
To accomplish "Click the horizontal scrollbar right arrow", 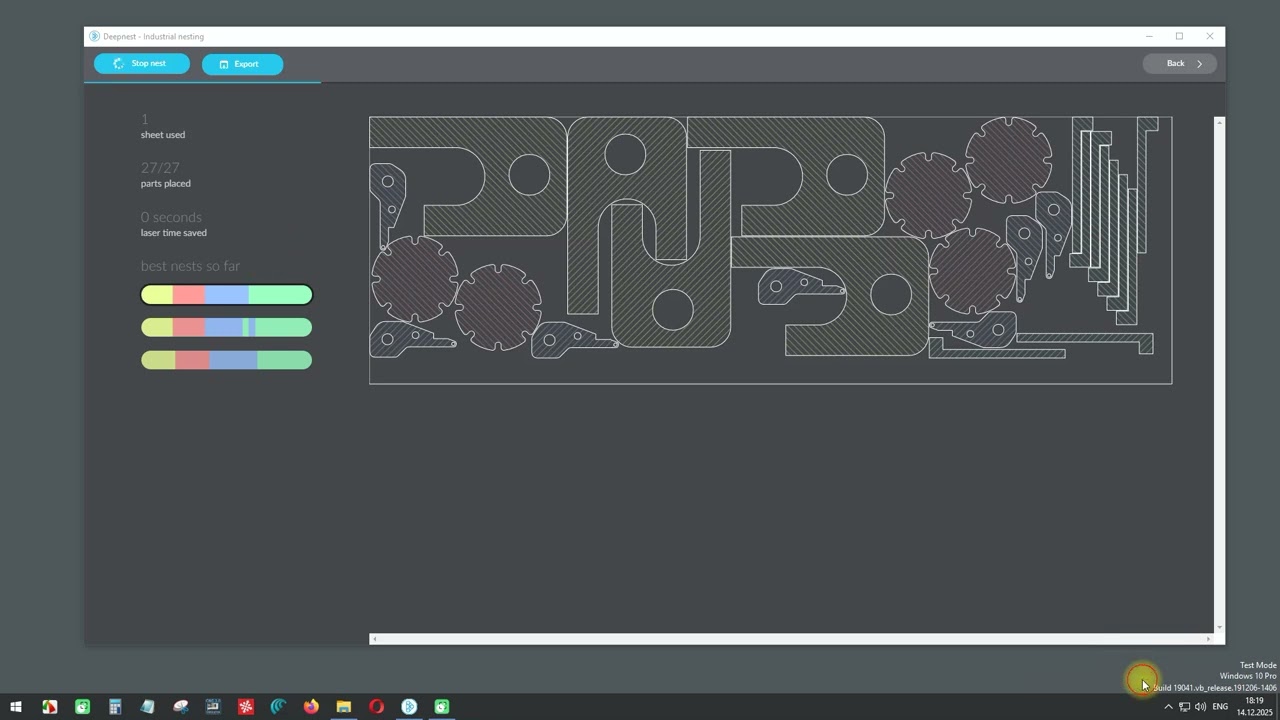I will click(x=1208, y=639).
